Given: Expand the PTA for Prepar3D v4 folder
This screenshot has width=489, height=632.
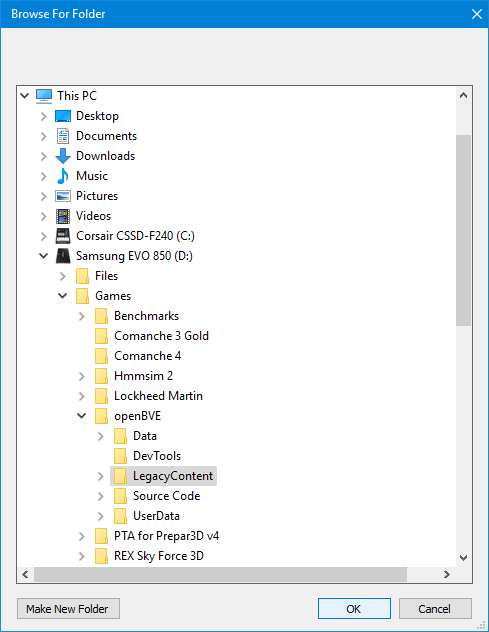Looking at the screenshot, I should coord(81,536).
